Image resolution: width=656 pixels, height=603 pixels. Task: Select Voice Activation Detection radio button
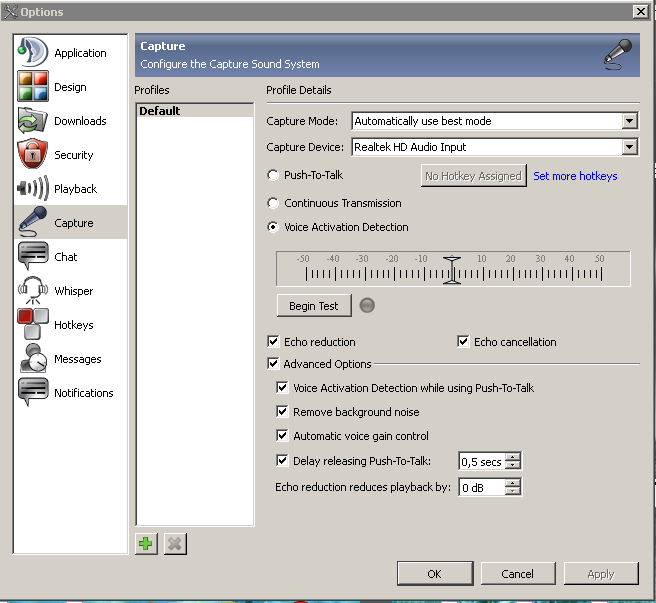[x=273, y=227]
